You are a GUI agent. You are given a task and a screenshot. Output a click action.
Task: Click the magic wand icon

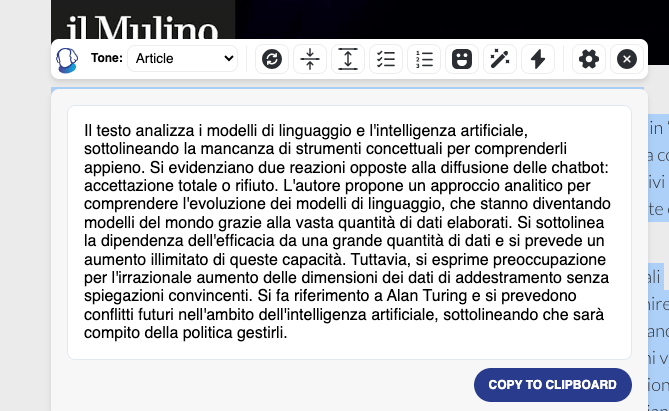pyautogui.click(x=499, y=59)
